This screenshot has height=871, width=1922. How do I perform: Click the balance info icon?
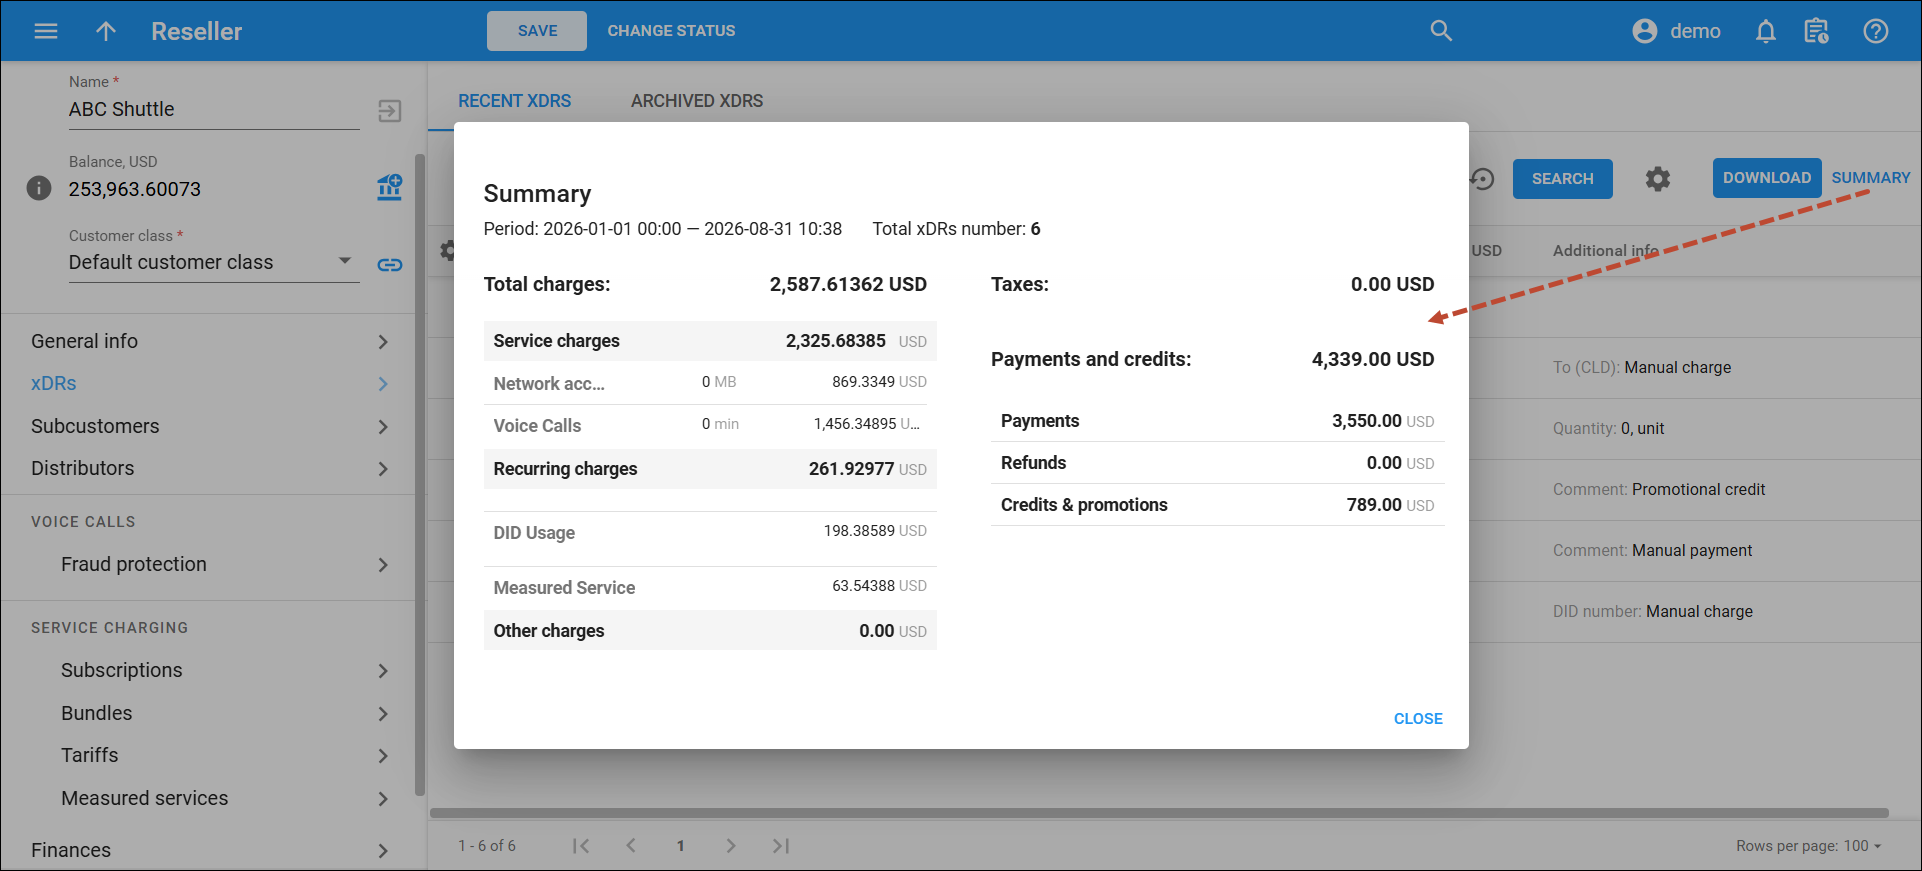pos(39,188)
